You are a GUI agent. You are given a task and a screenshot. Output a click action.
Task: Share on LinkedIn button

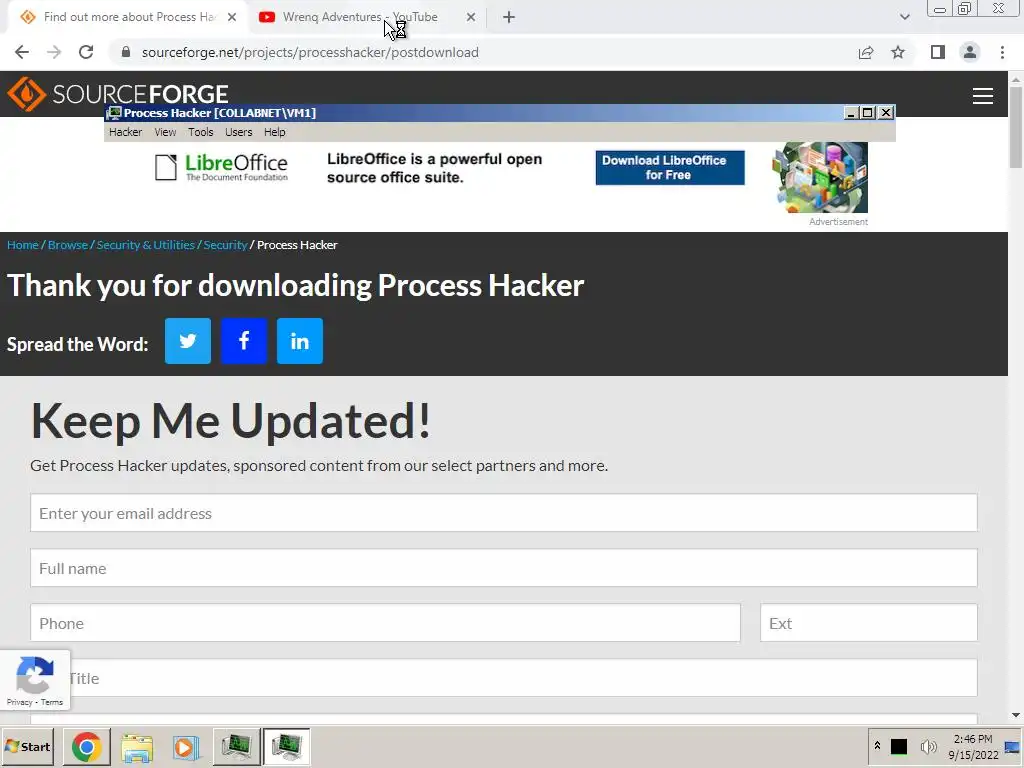tap(300, 341)
